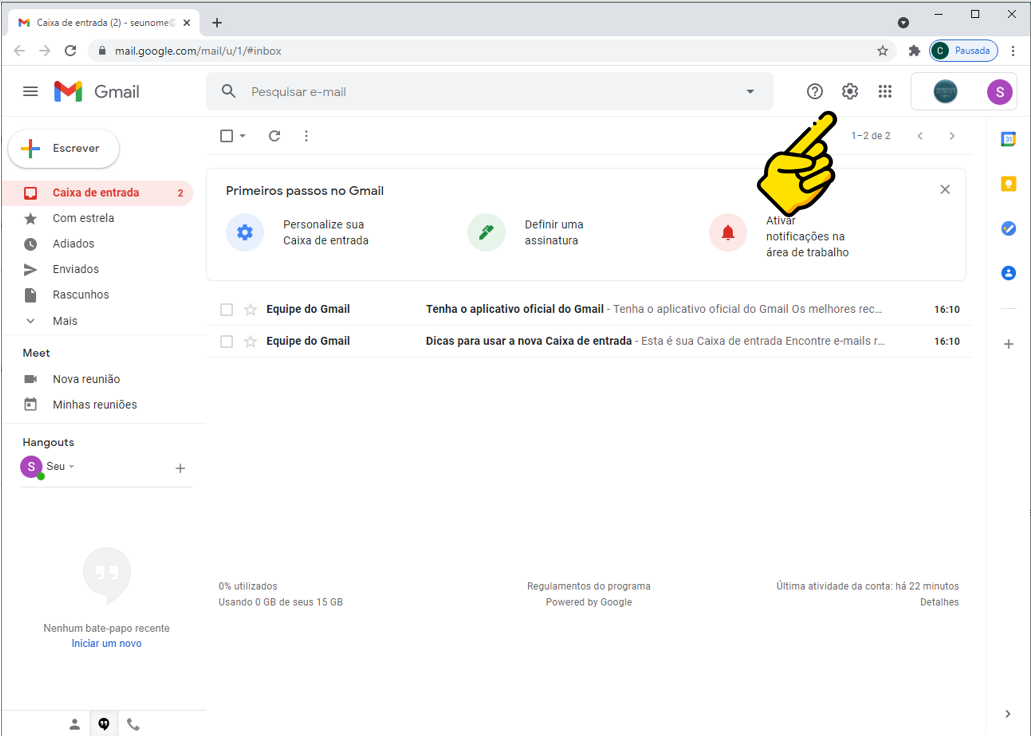This screenshot has width=1031, height=736.
Task: Star the 'Dicas para usar' email
Action: point(251,341)
